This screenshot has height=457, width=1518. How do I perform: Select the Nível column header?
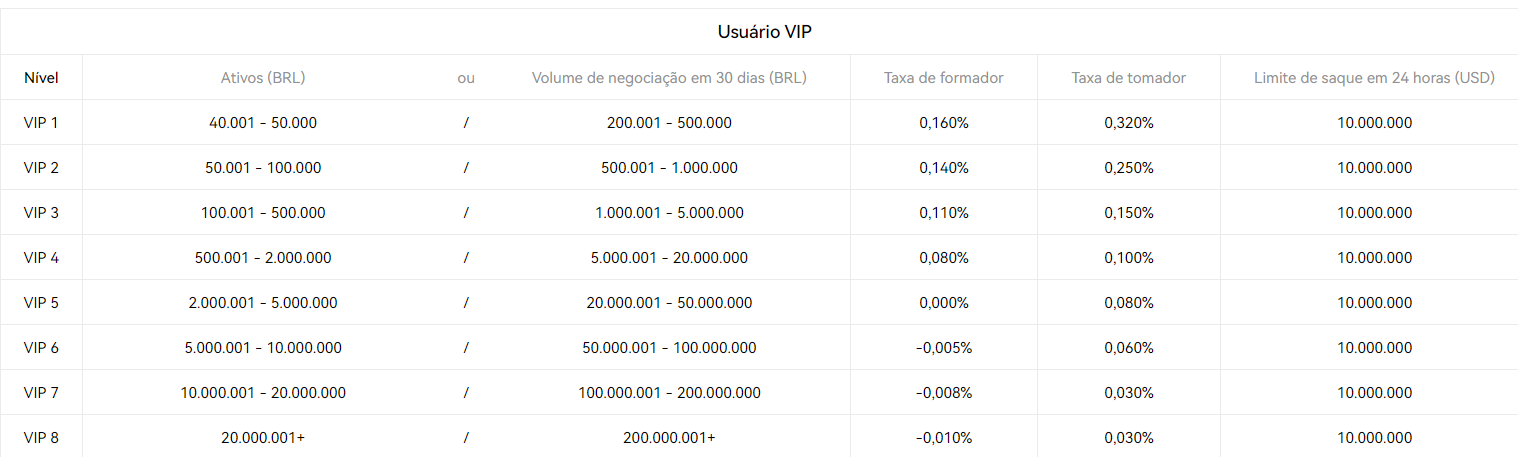tap(41, 77)
